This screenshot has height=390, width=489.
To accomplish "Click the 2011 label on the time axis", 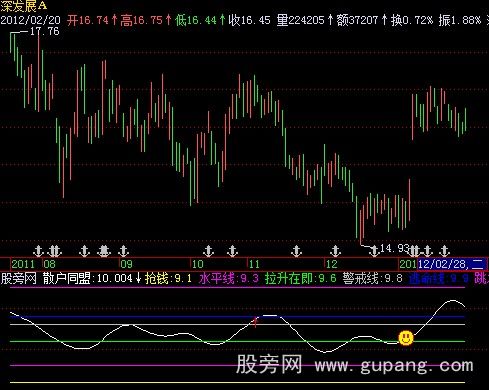I will [x=23, y=264].
